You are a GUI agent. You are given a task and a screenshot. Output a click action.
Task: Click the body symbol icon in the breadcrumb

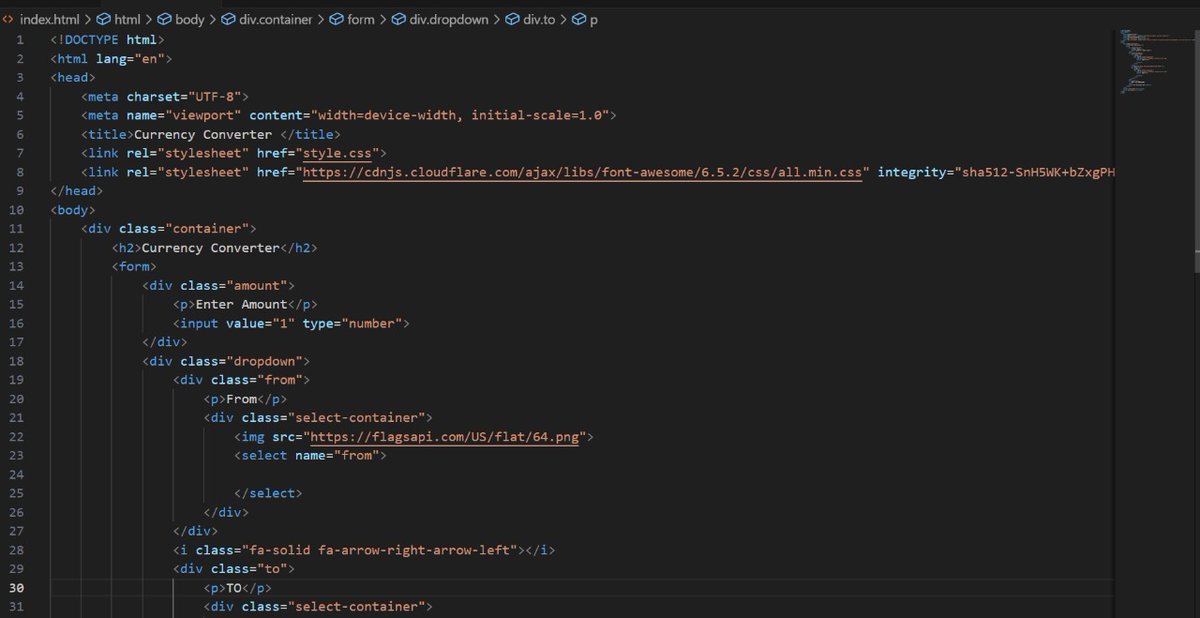click(x=165, y=18)
